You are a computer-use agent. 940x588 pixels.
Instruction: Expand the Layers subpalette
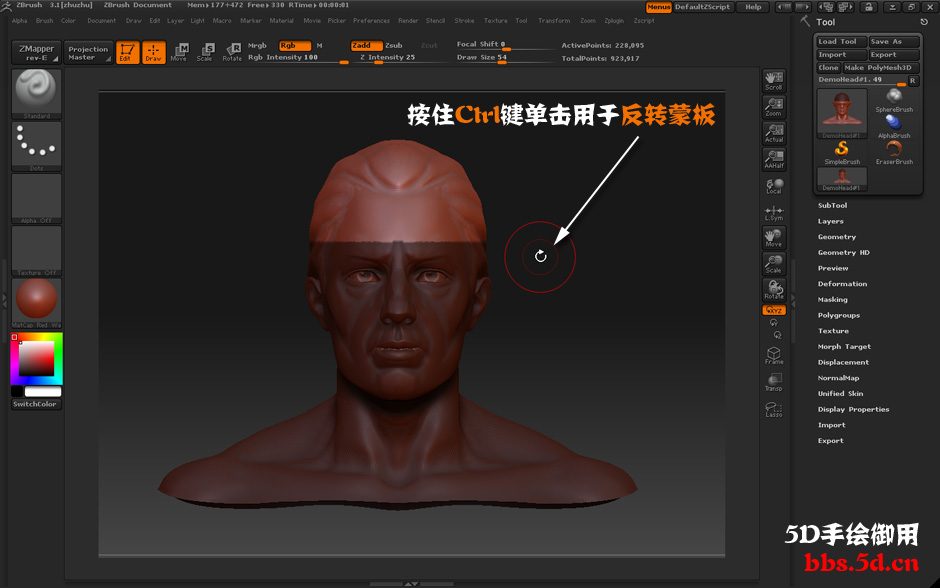(x=831, y=221)
